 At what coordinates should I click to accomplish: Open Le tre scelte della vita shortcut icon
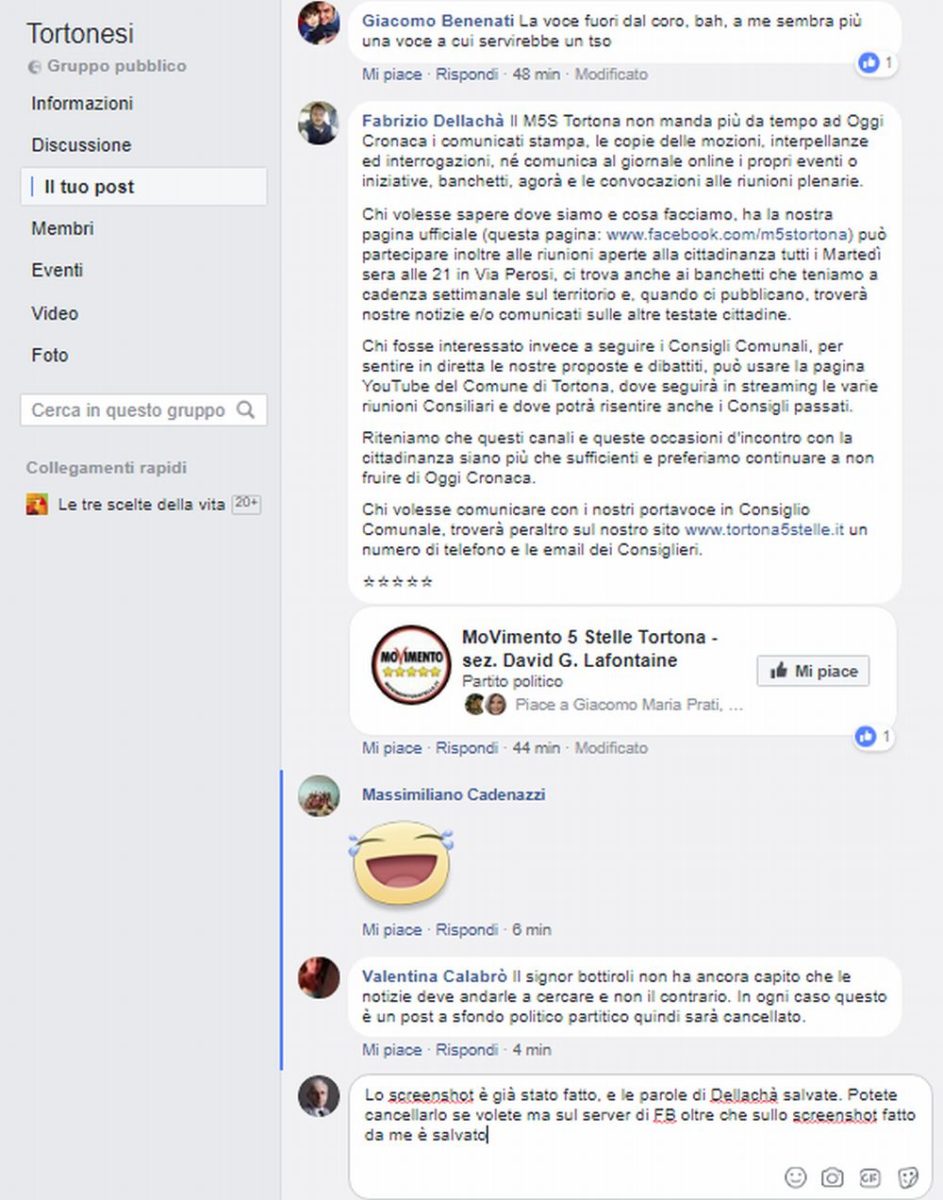(x=37, y=505)
